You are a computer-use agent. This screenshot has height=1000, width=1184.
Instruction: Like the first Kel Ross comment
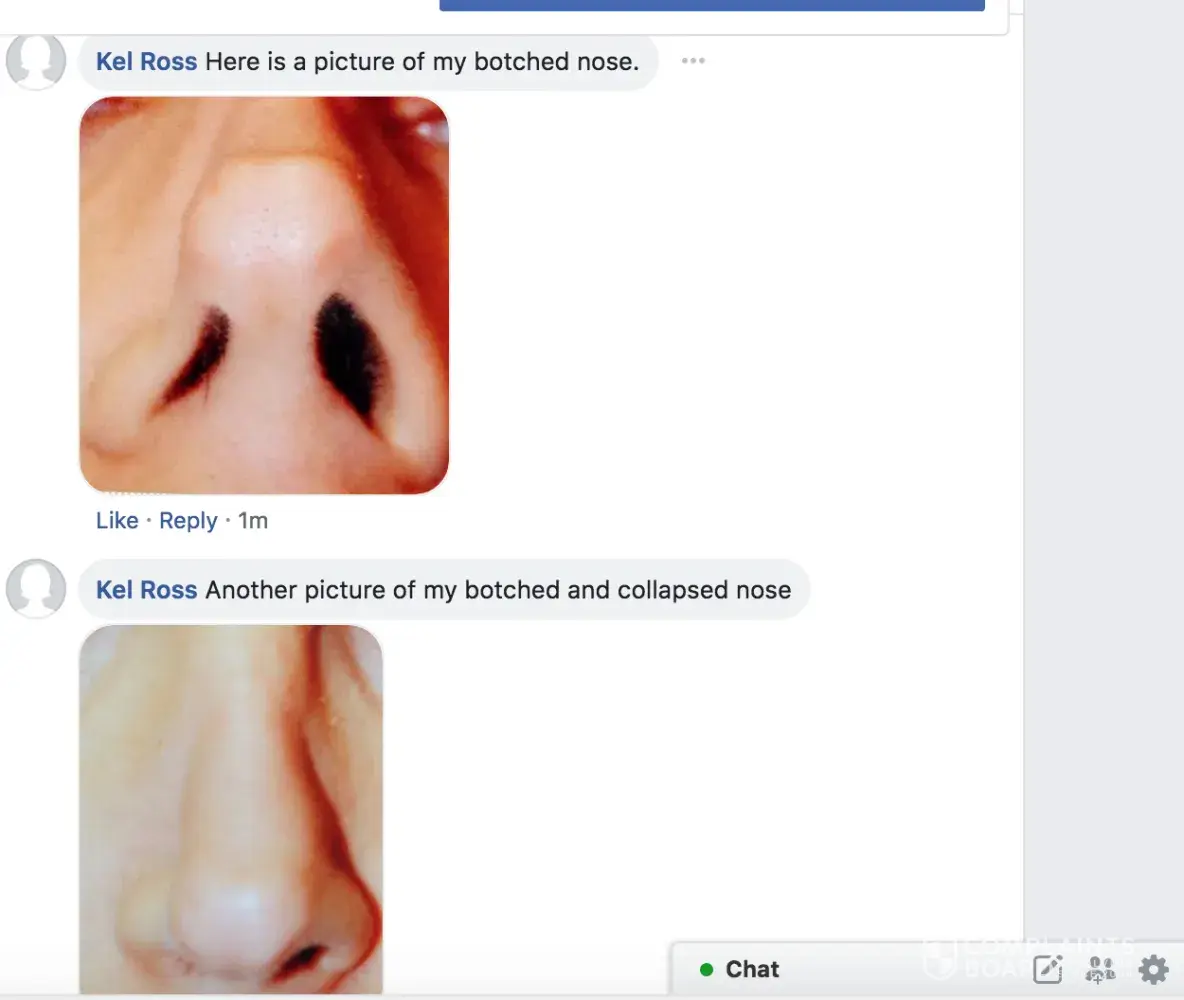click(x=117, y=521)
